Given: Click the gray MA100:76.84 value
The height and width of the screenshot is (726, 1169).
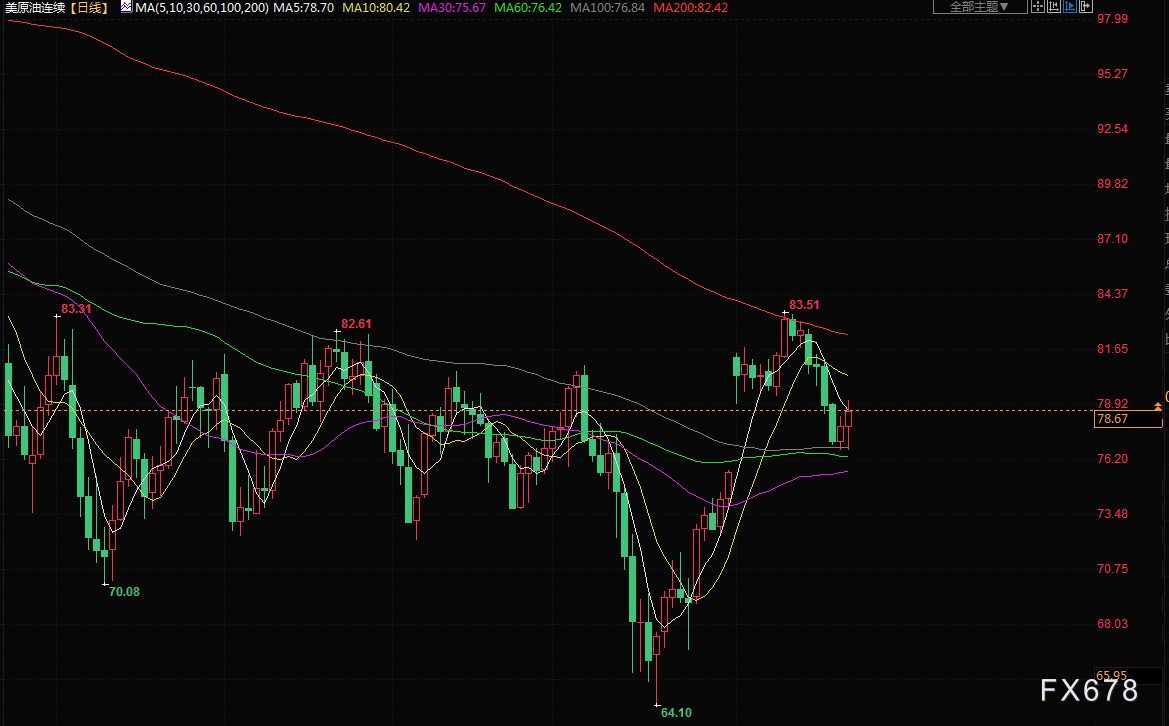Looking at the screenshot, I should [608, 7].
